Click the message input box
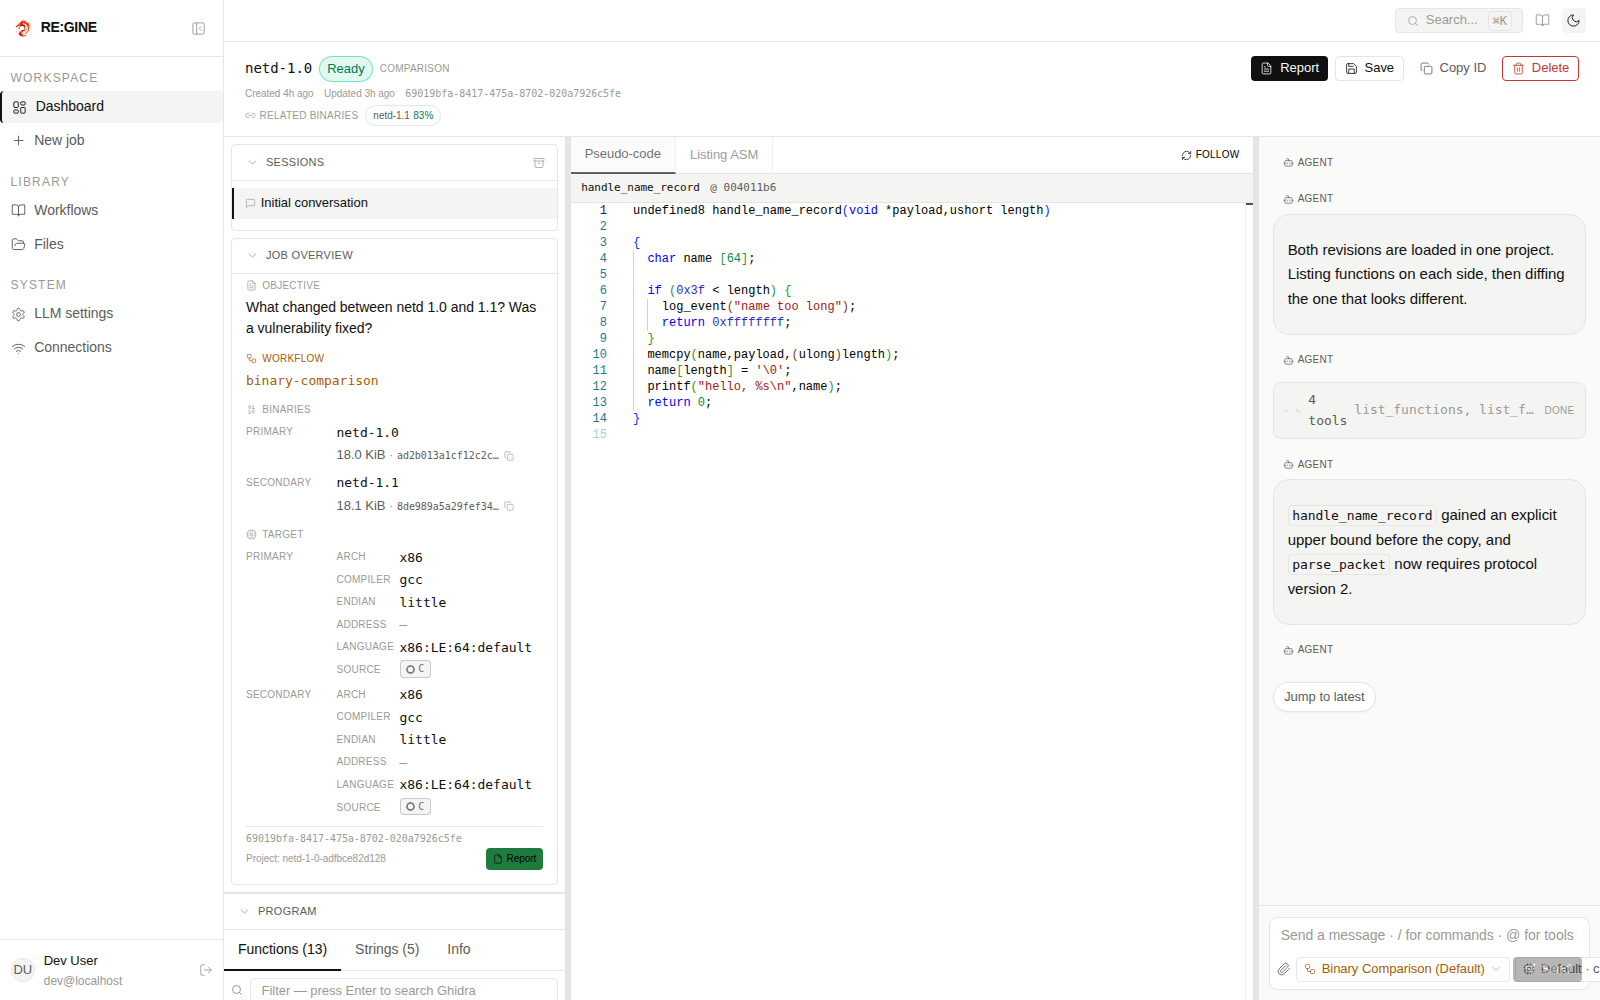Screen dimensions: 1600x1000 click(1428, 935)
